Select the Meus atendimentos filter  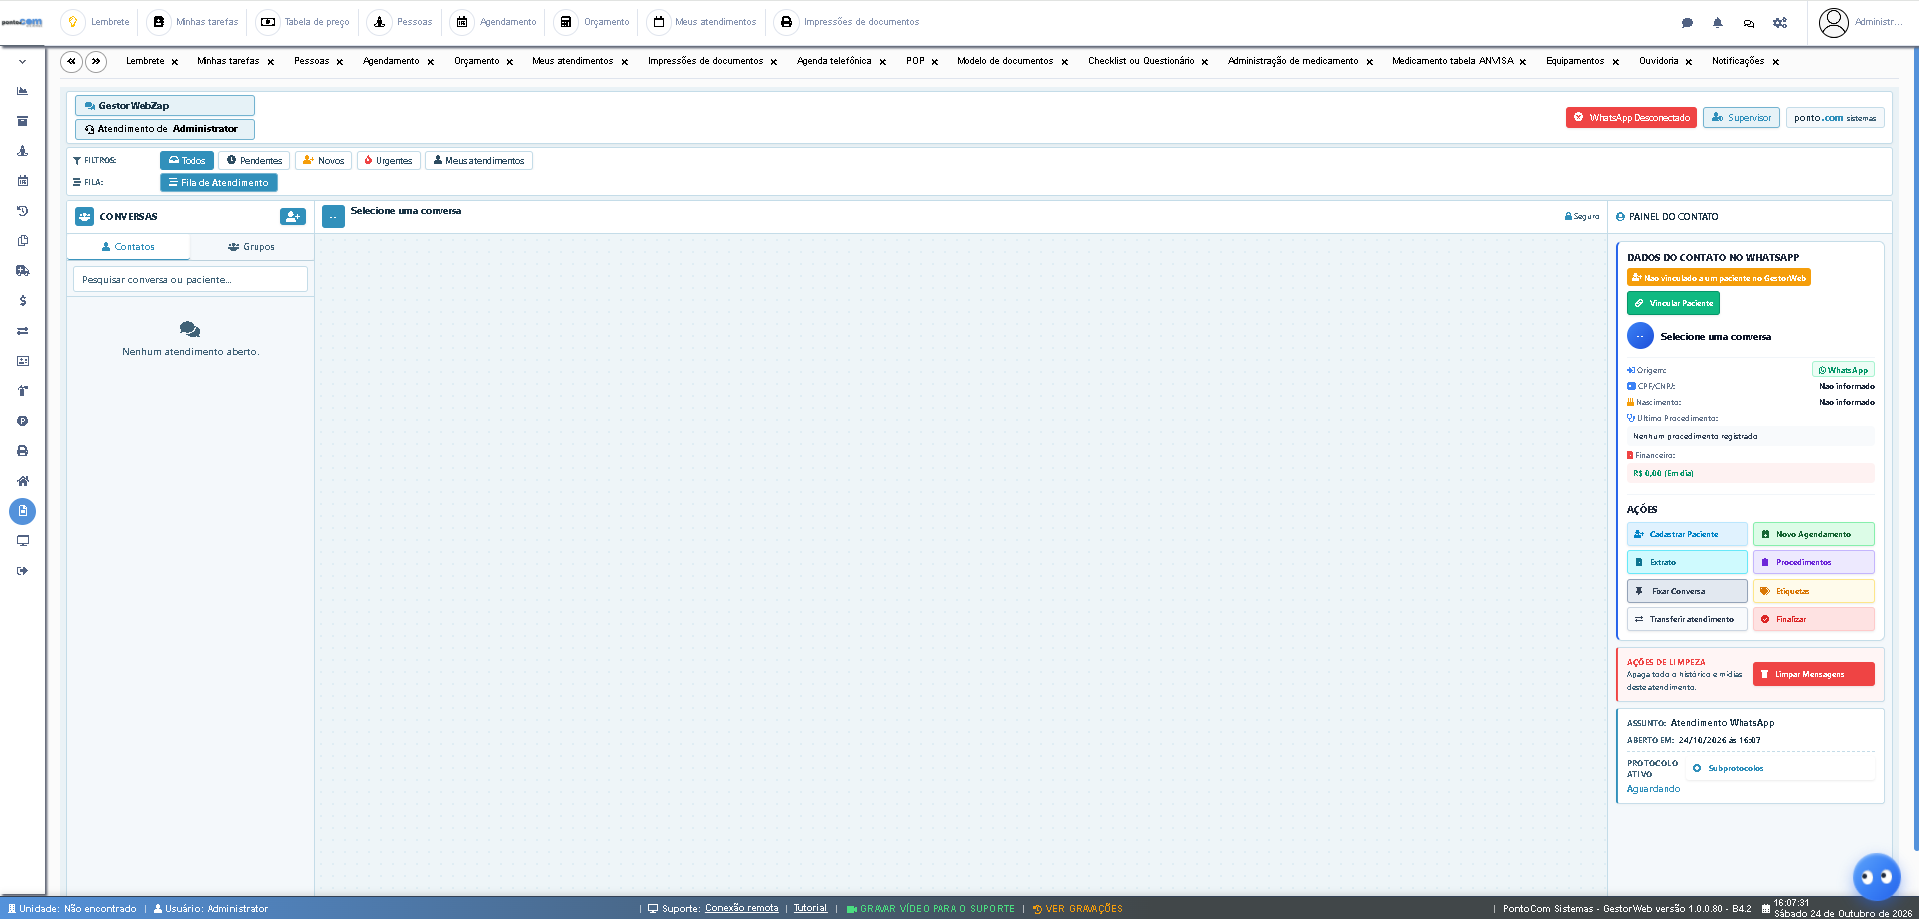(x=478, y=160)
